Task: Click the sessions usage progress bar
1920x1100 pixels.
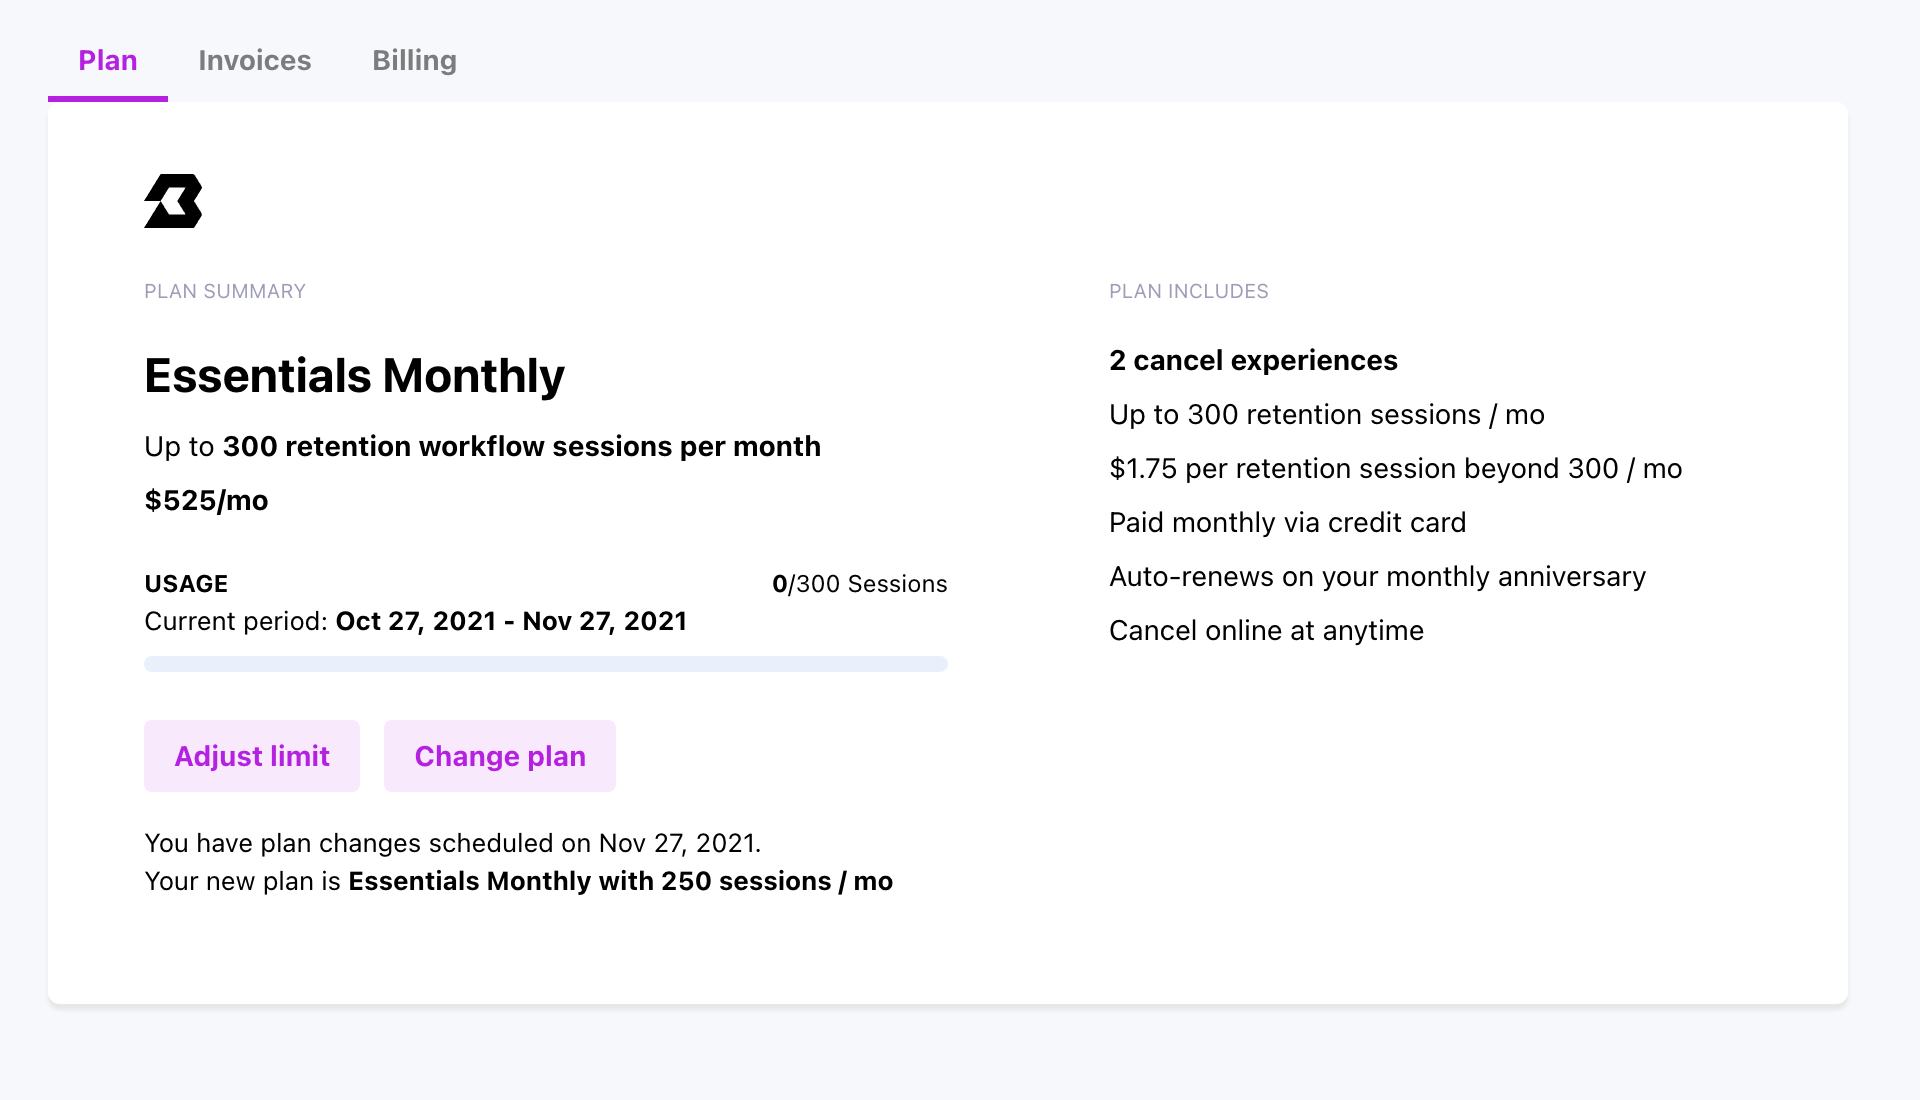Action: coord(545,664)
